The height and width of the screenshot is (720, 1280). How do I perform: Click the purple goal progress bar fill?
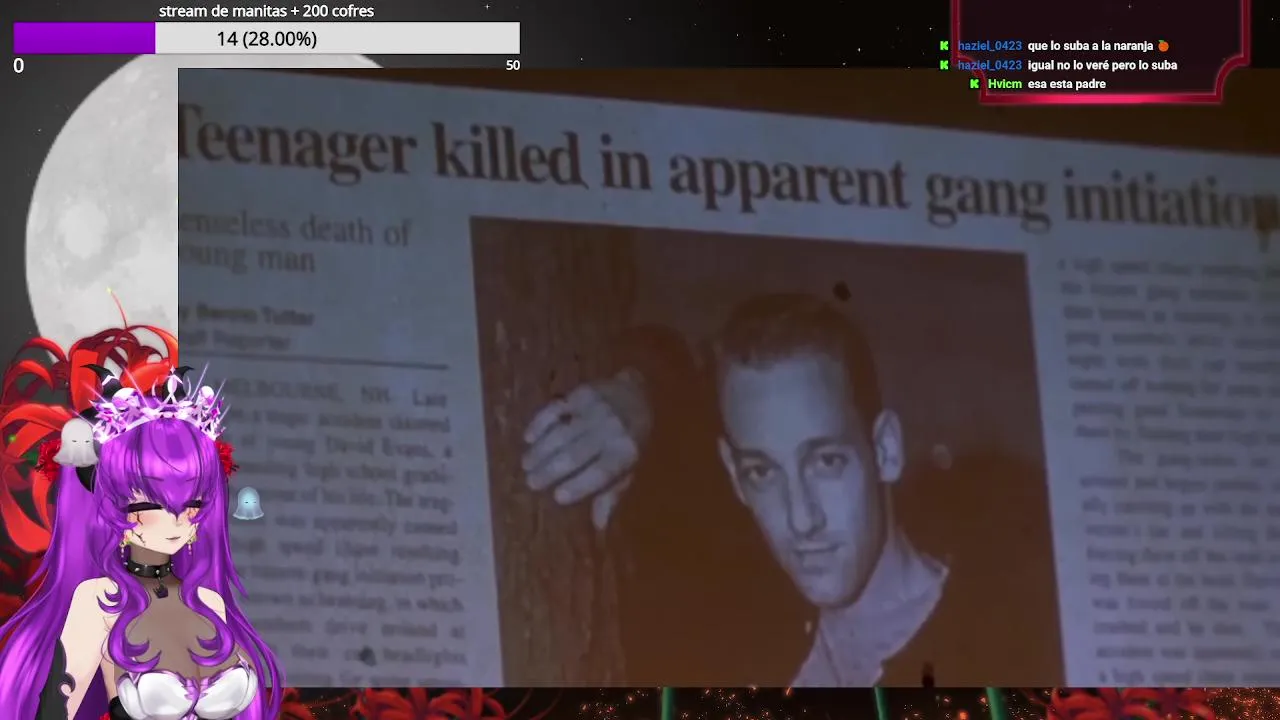pyautogui.click(x=85, y=38)
